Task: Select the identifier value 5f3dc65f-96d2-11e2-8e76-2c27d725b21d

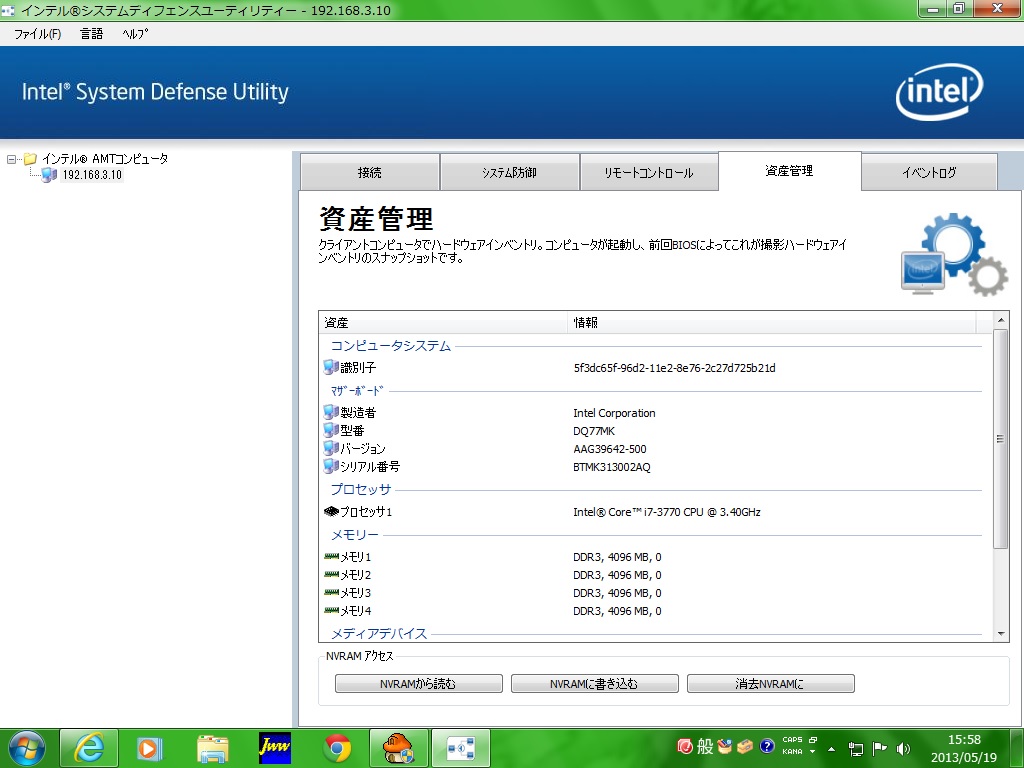Action: 675,368
